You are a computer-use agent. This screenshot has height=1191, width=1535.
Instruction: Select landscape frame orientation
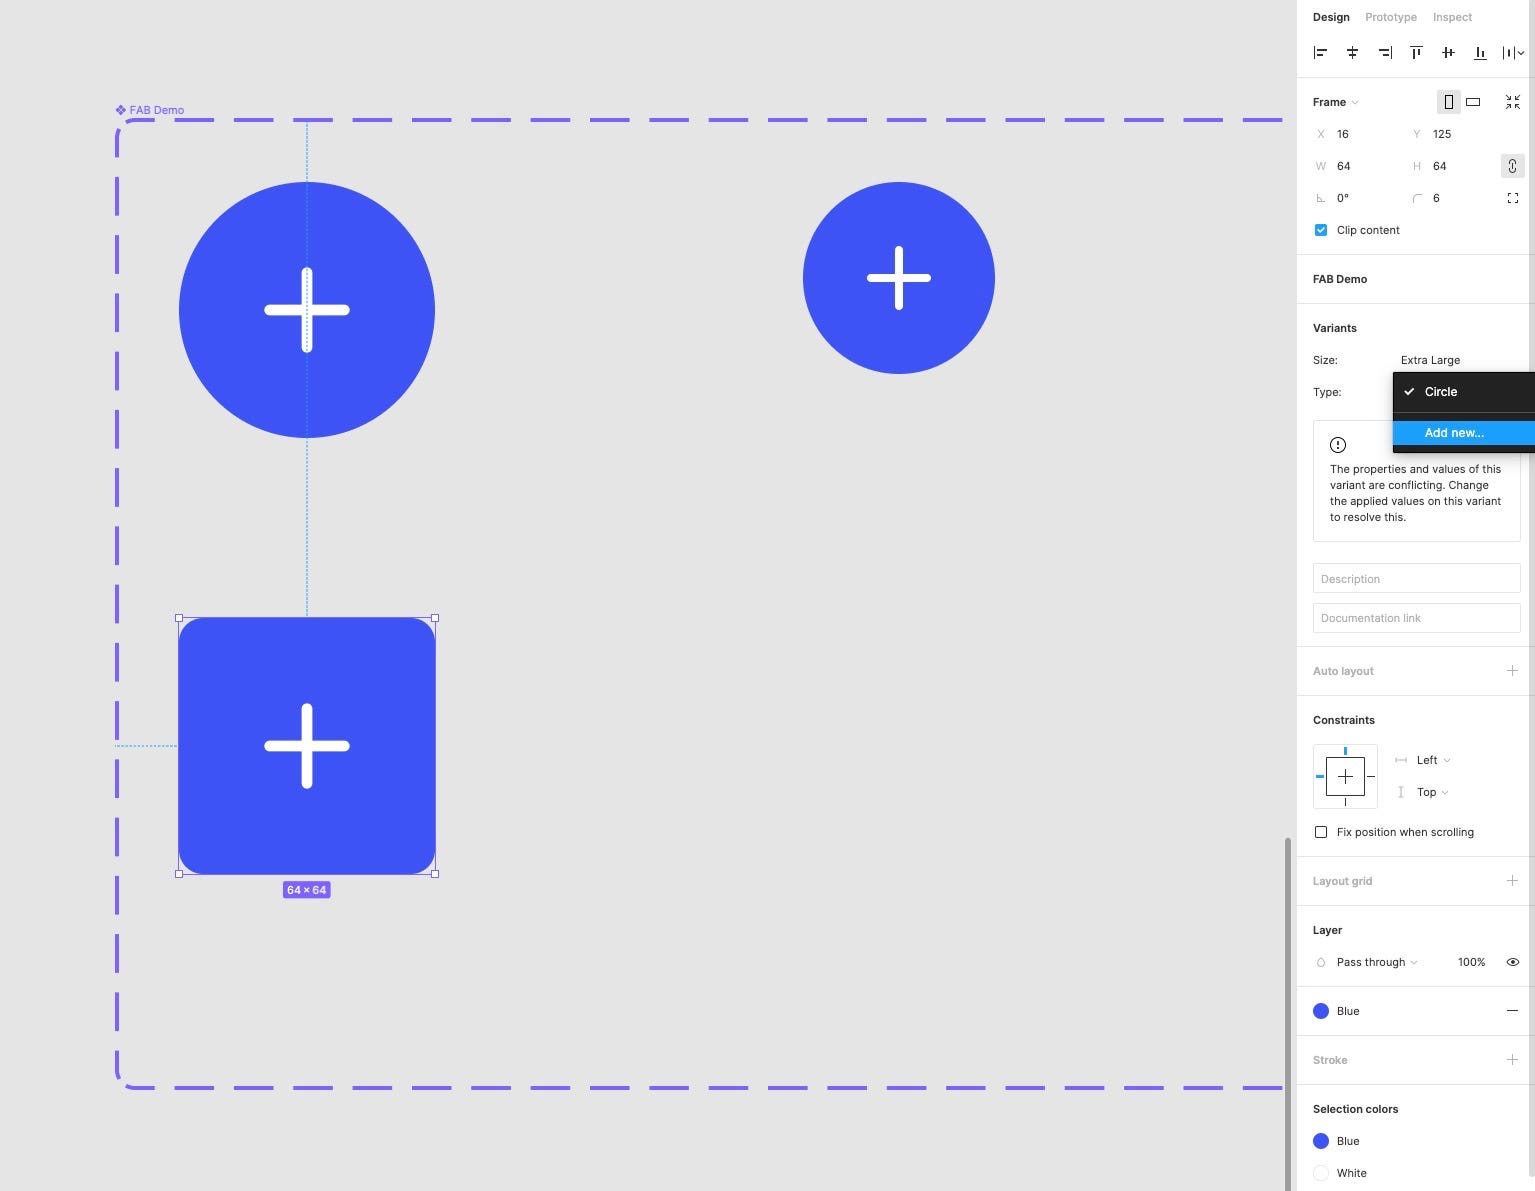[1473, 102]
